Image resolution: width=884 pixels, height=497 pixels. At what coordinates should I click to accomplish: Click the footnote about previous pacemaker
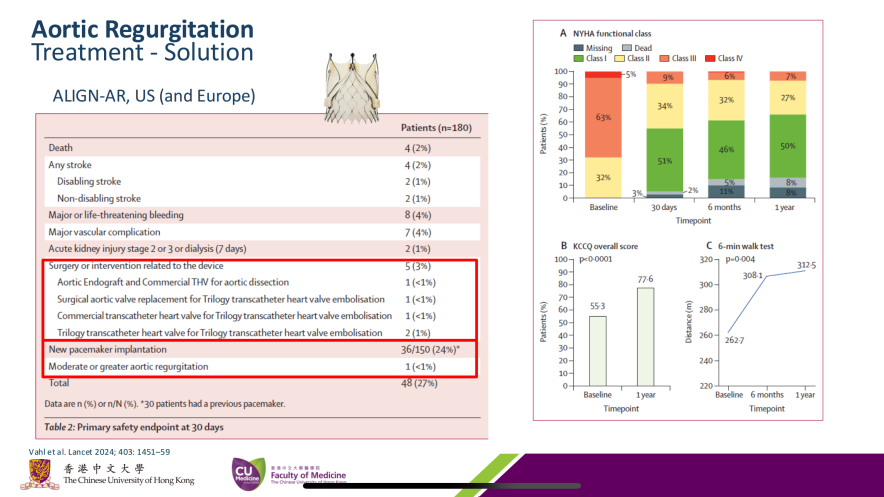pyautogui.click(x=165, y=403)
